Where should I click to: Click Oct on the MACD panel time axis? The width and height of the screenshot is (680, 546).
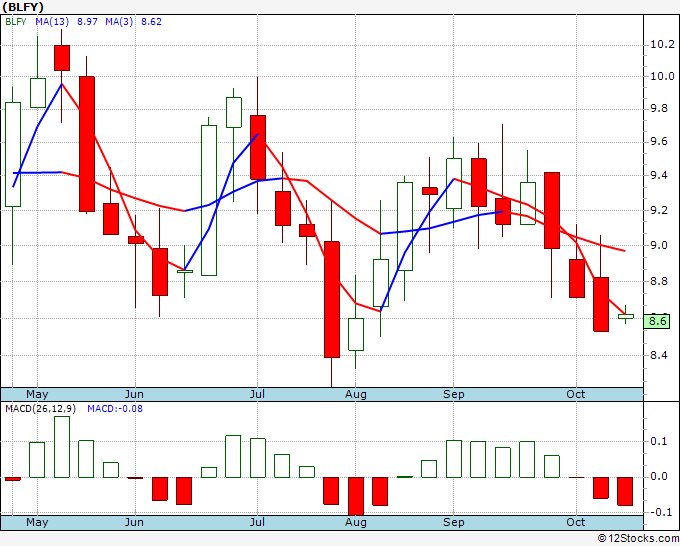click(x=576, y=522)
